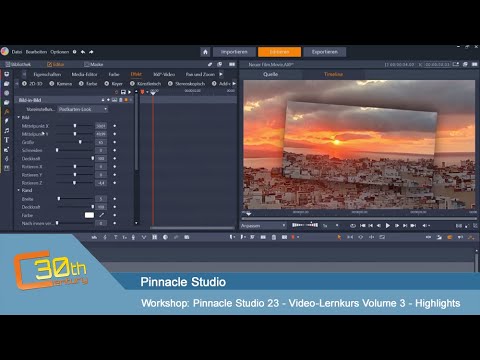Viewport: 480px width, 360px height.
Task: Toggle keyframe for Rand Breite
Action: coord(115,199)
